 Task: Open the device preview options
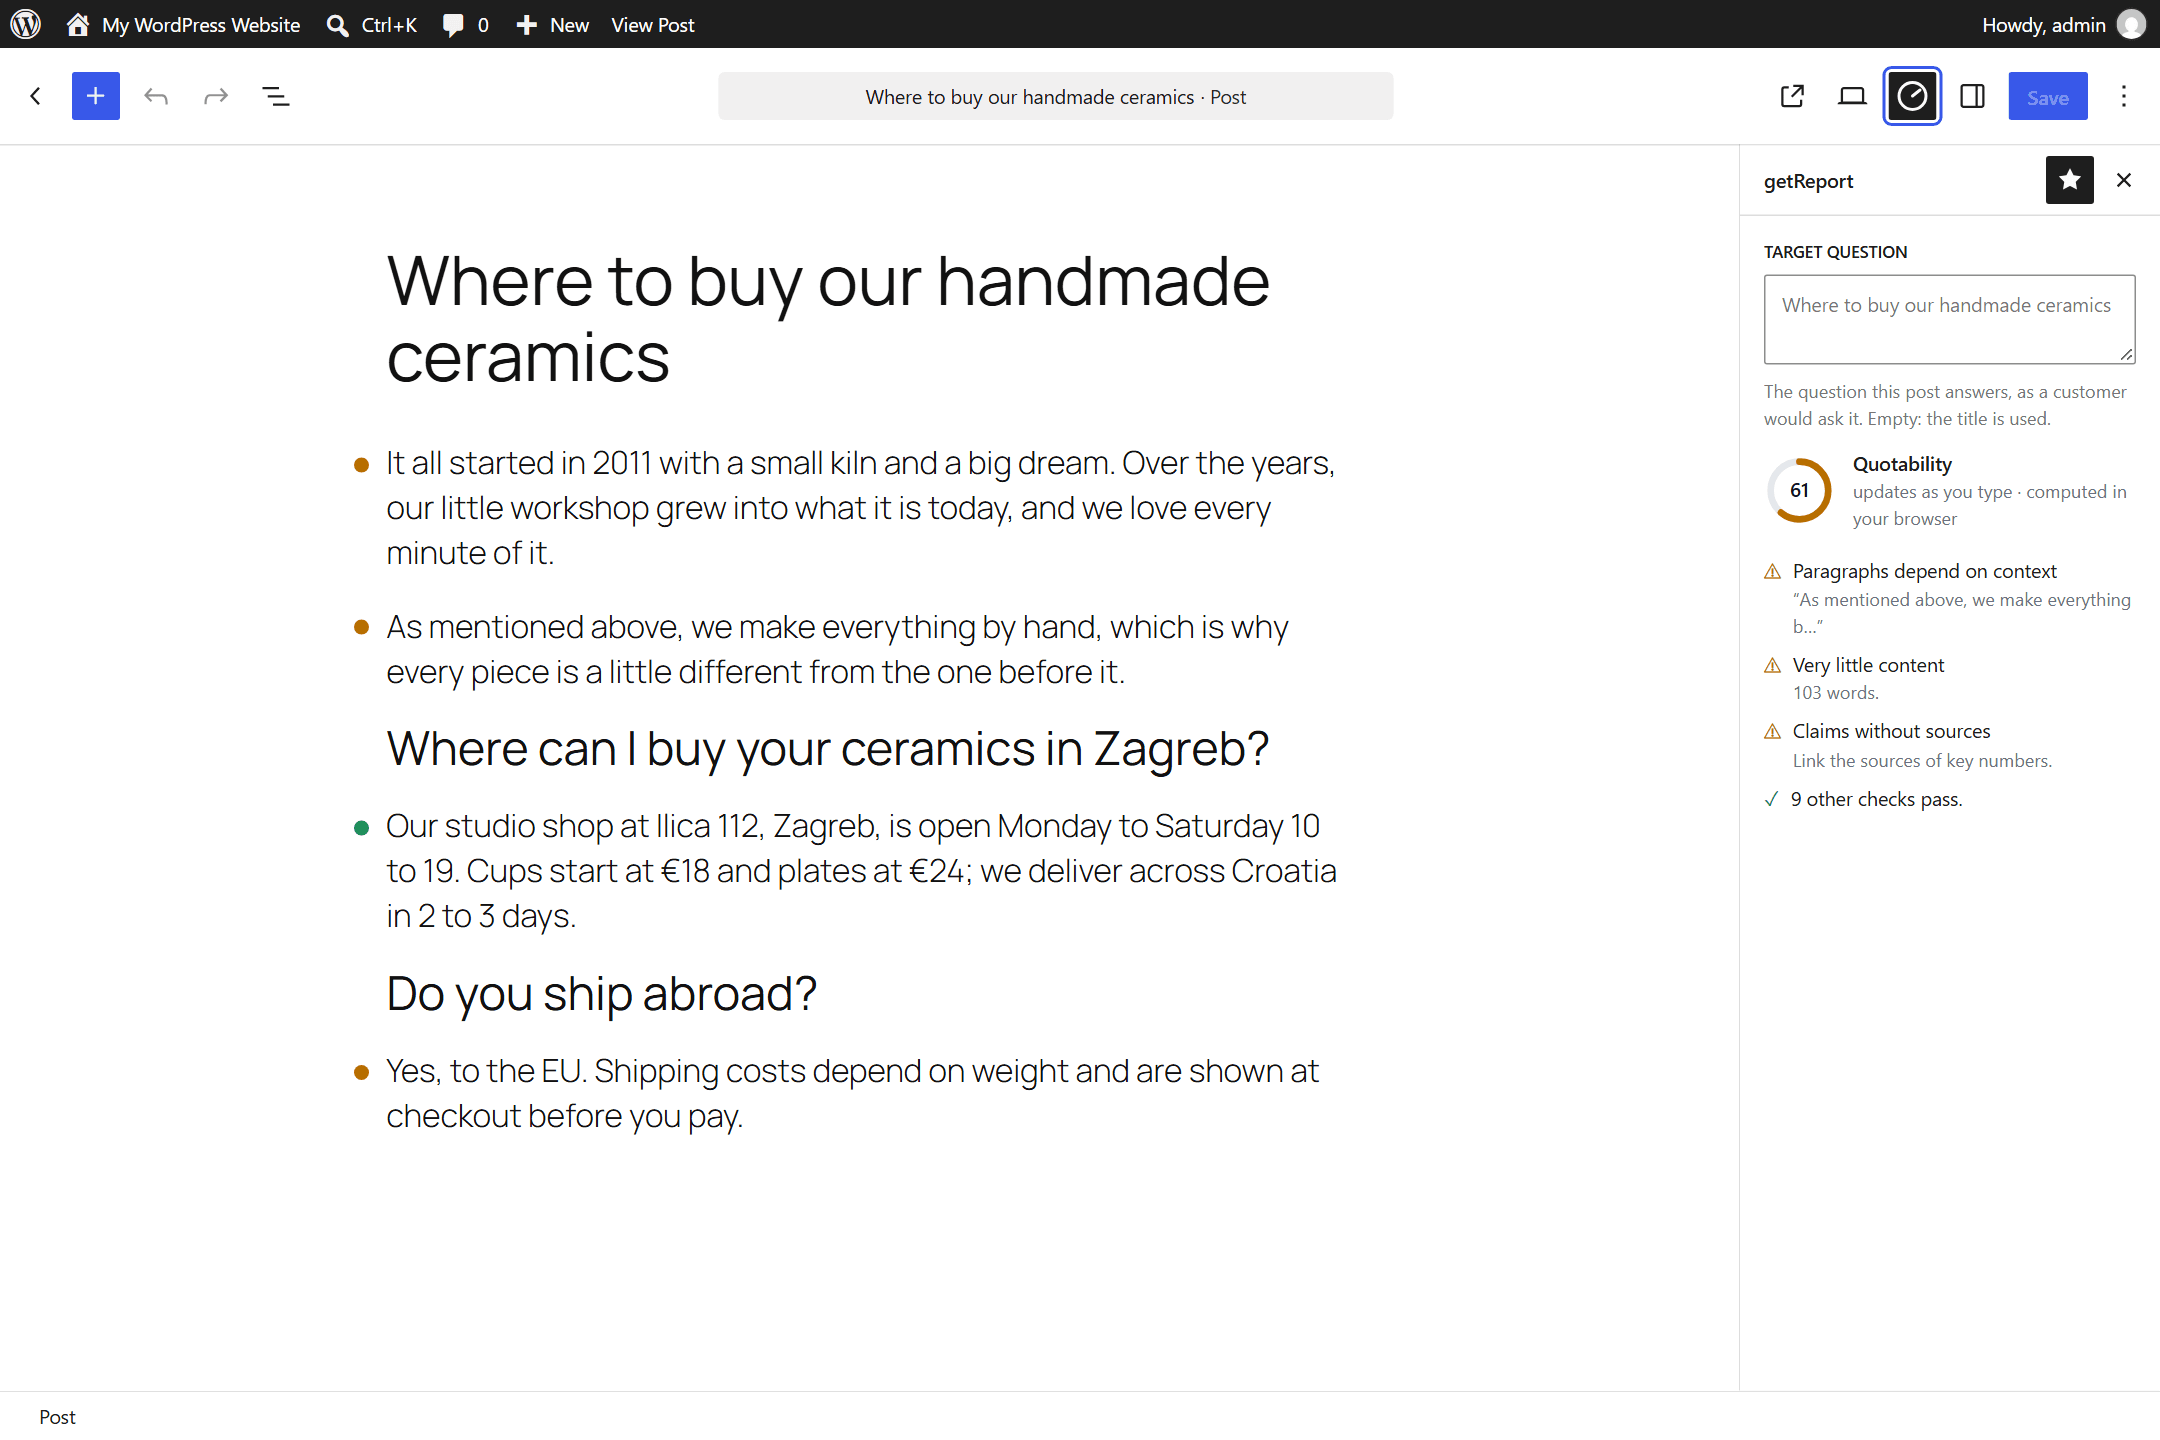(1852, 96)
